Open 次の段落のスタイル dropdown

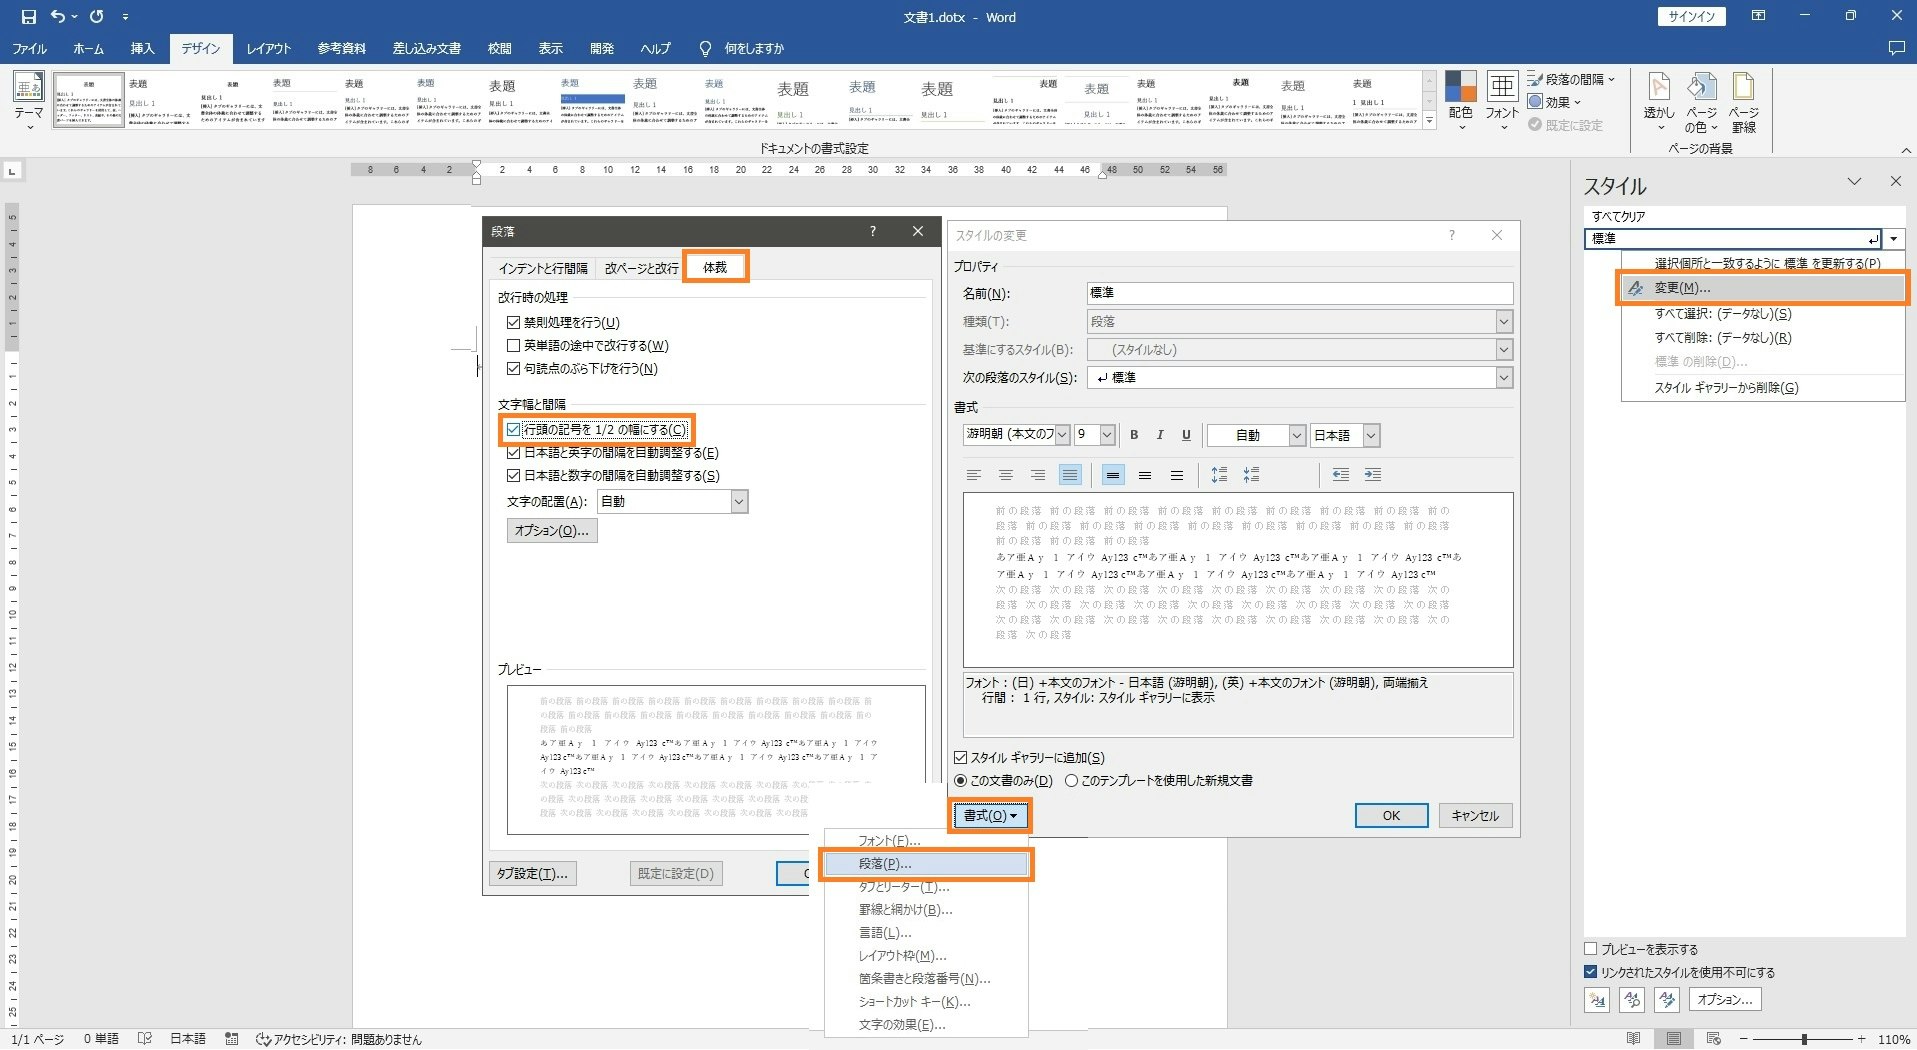(1503, 378)
